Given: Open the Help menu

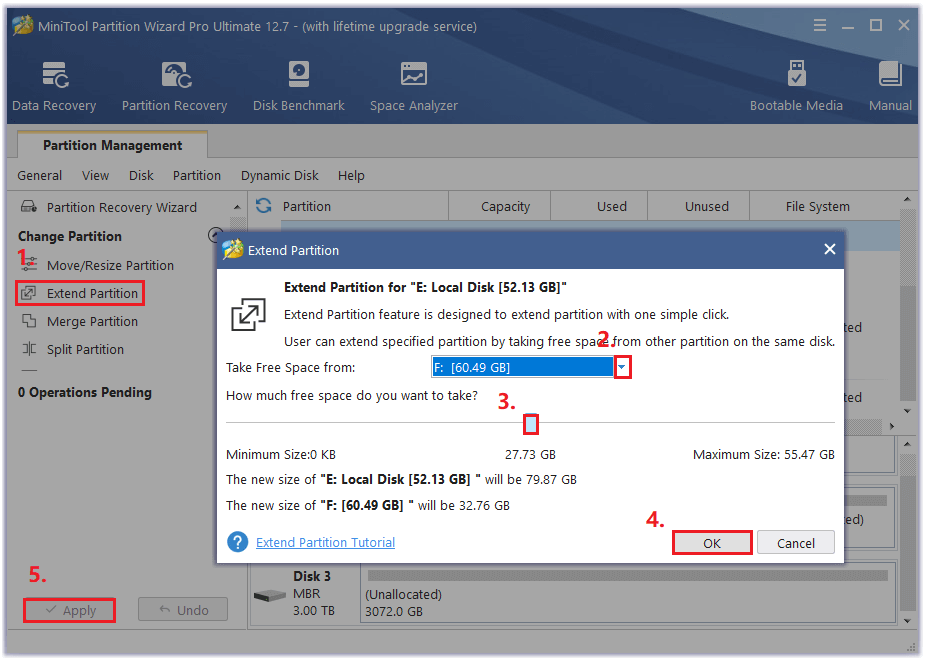Looking at the screenshot, I should point(351,176).
